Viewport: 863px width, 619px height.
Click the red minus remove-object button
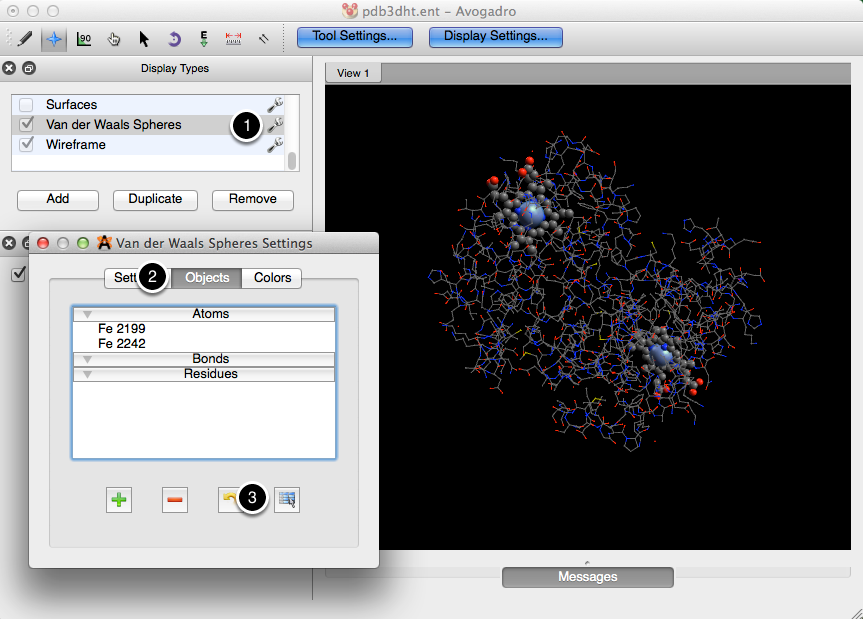click(175, 500)
